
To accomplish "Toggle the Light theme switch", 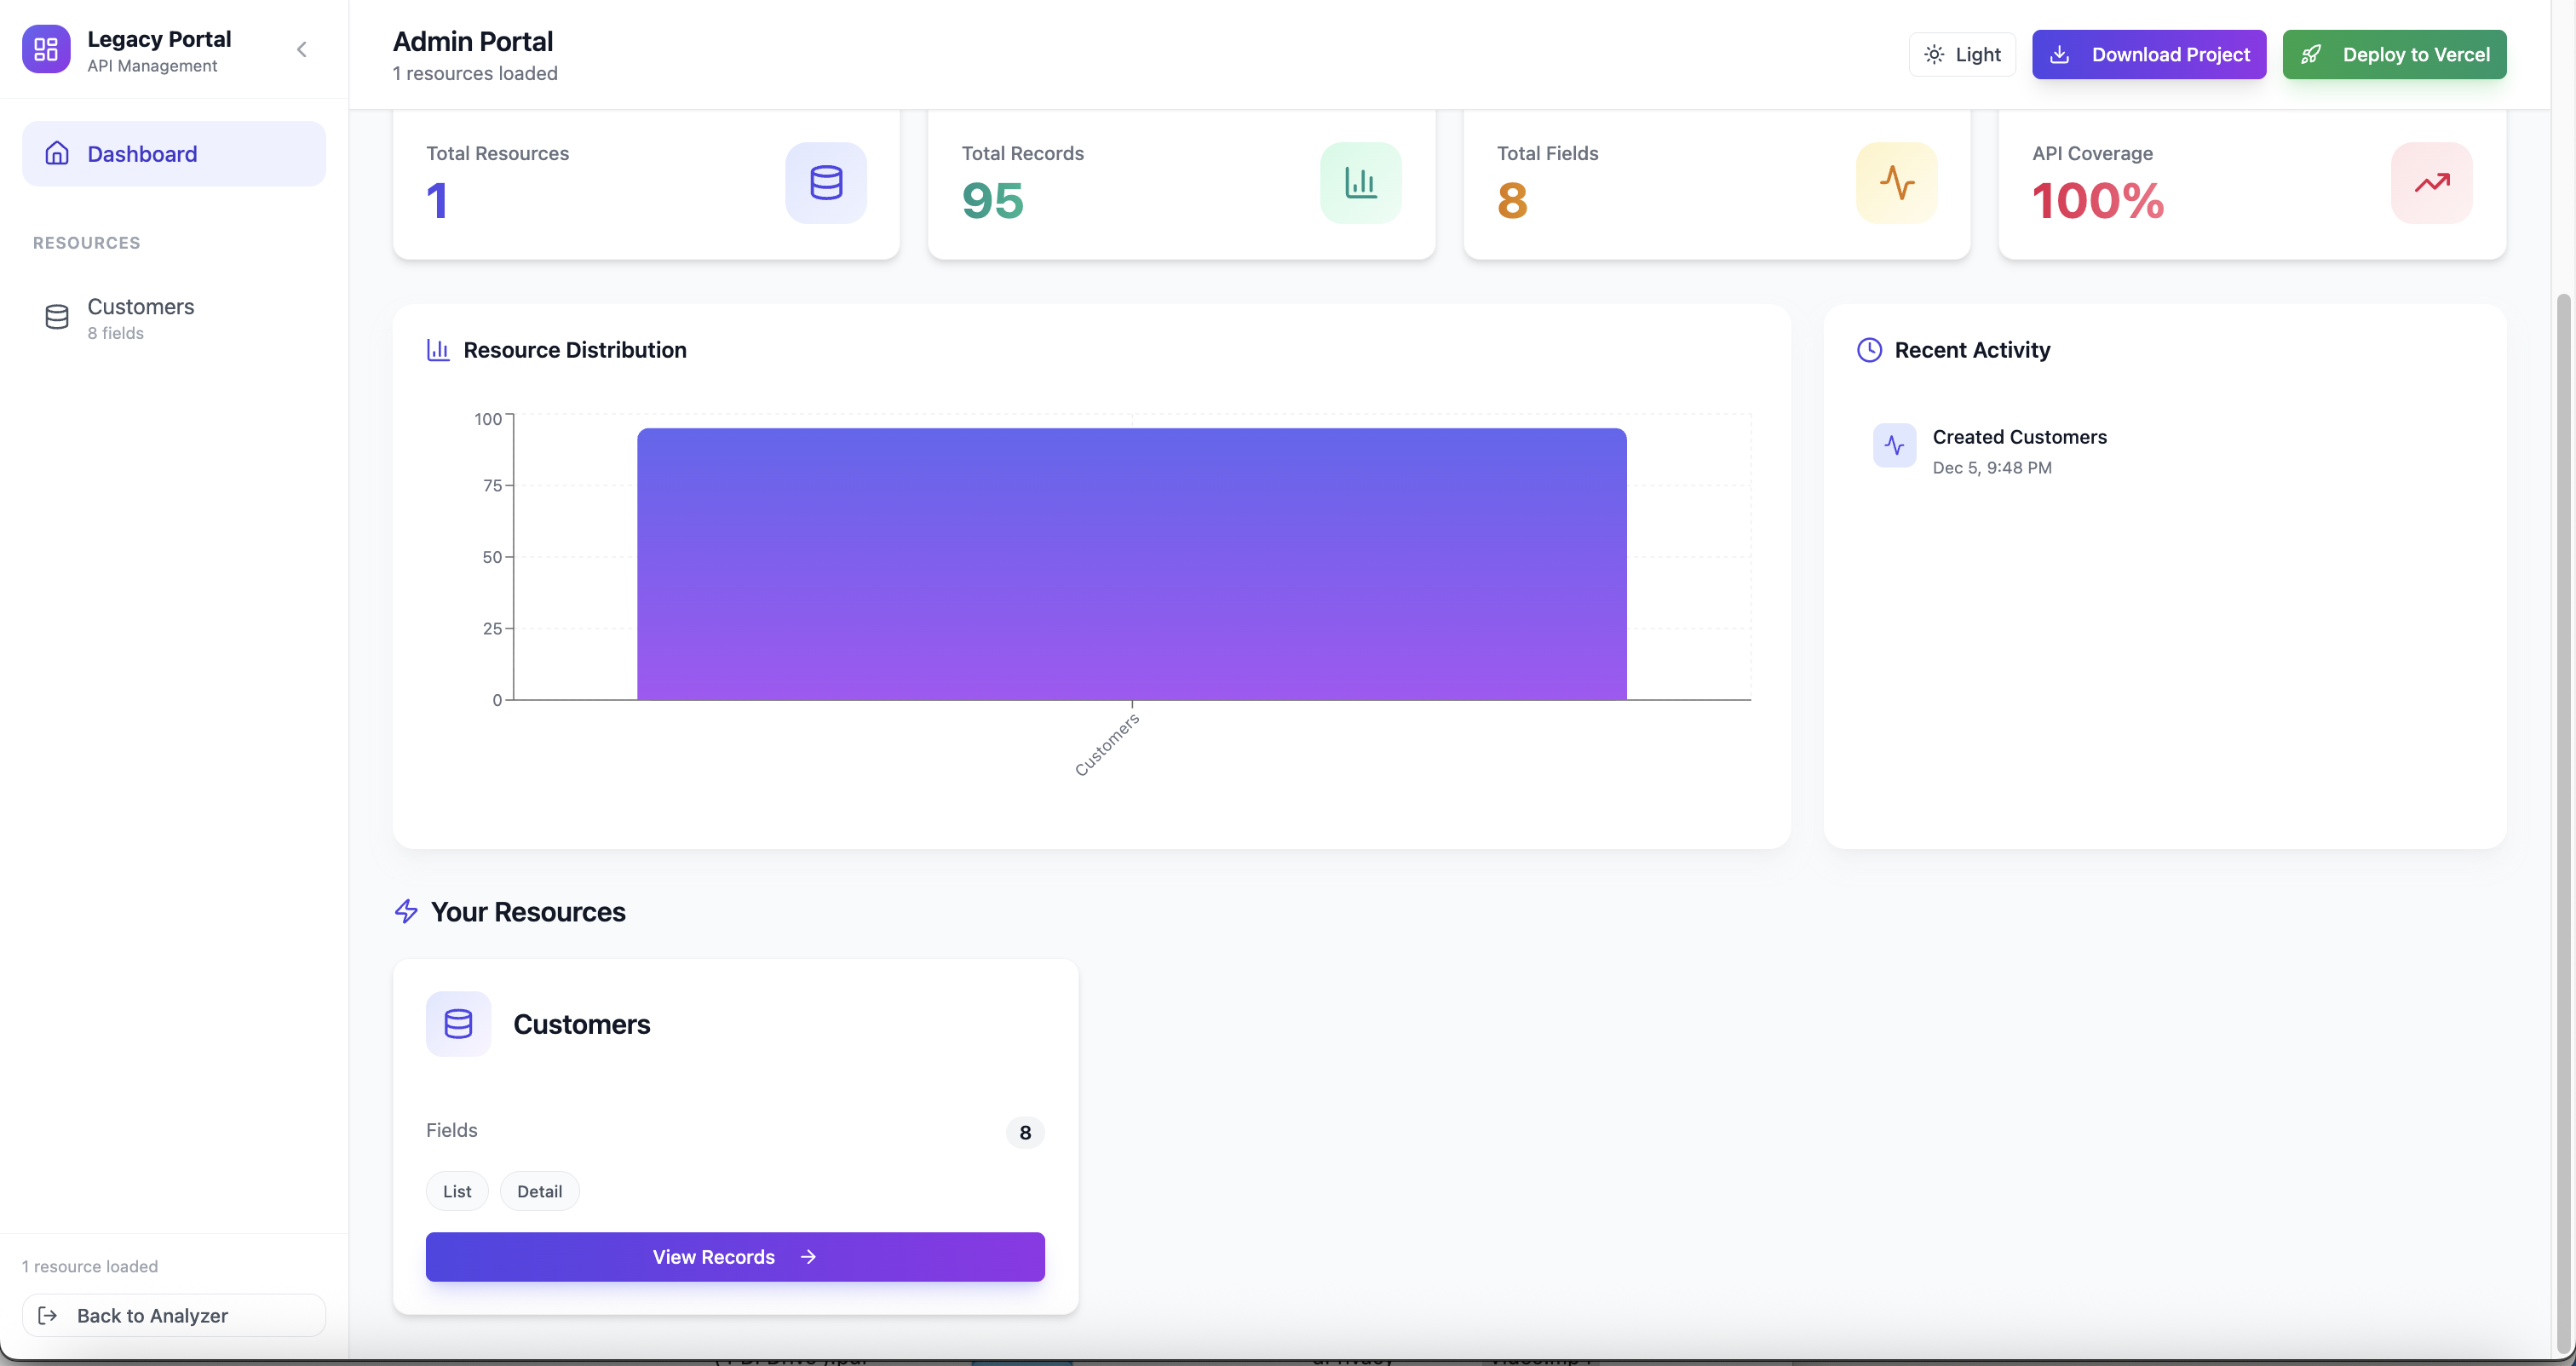I will pos(1961,55).
